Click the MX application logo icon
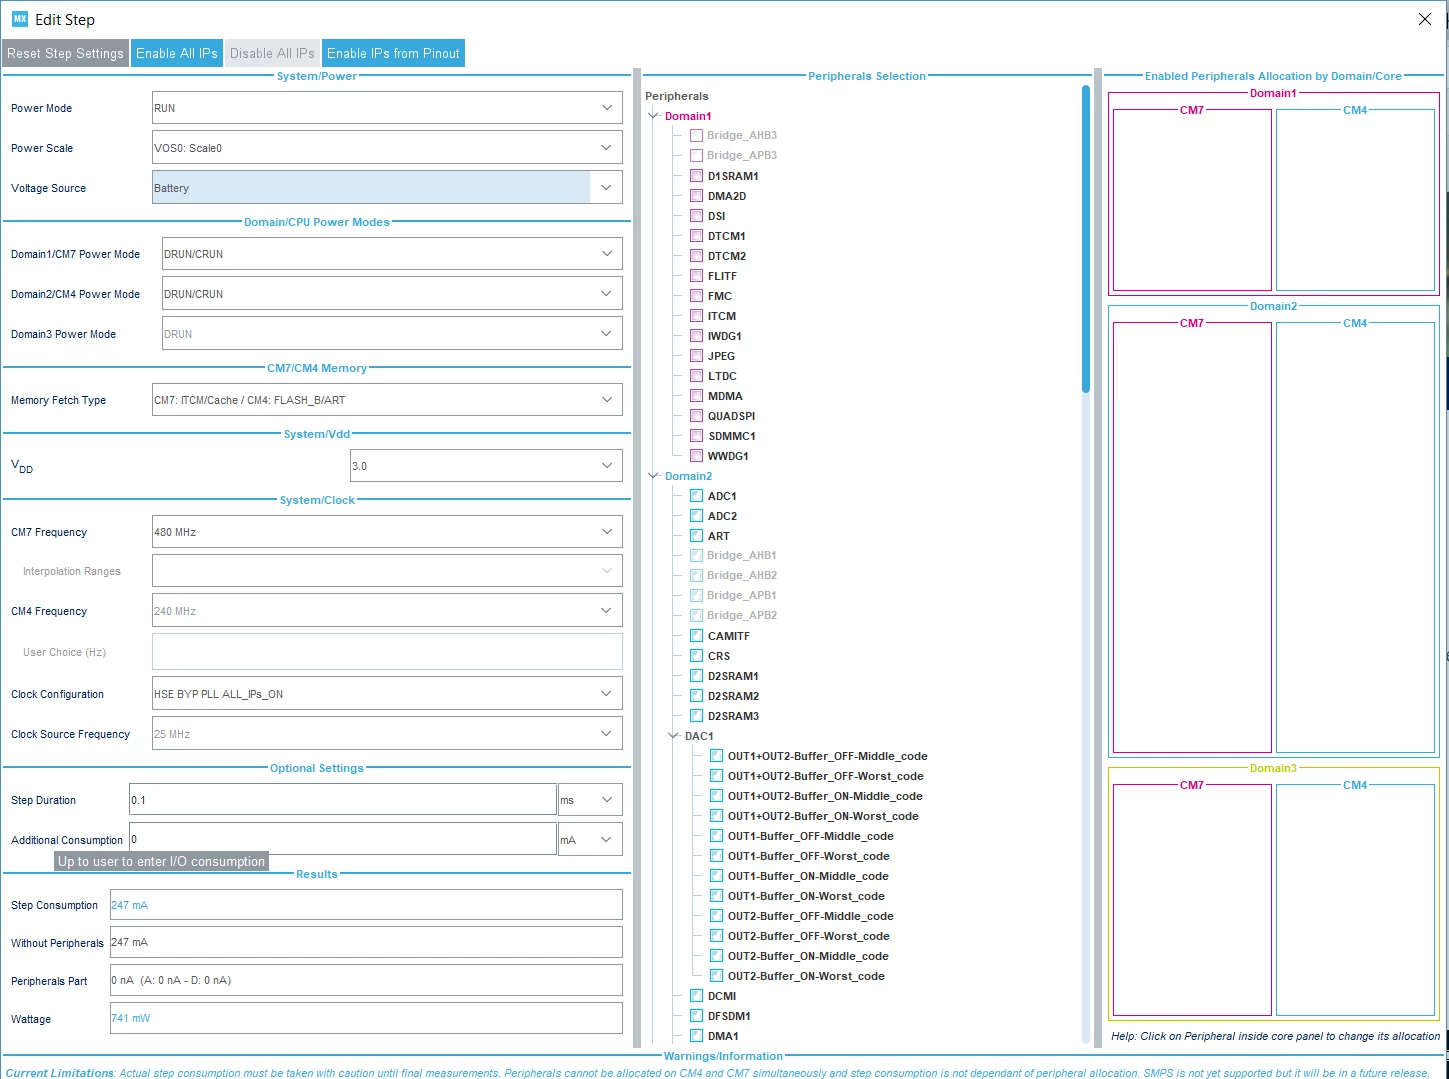1449x1079 pixels. click(19, 19)
